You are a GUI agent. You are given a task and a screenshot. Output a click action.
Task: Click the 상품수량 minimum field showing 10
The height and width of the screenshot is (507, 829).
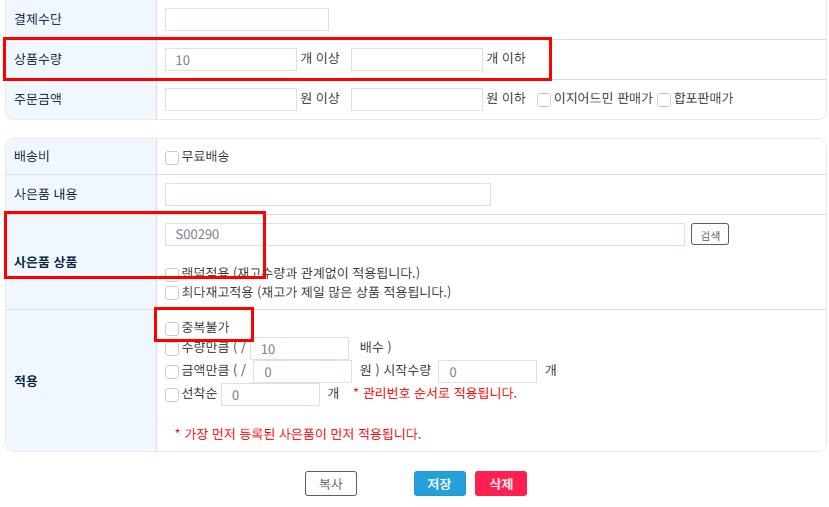click(231, 59)
